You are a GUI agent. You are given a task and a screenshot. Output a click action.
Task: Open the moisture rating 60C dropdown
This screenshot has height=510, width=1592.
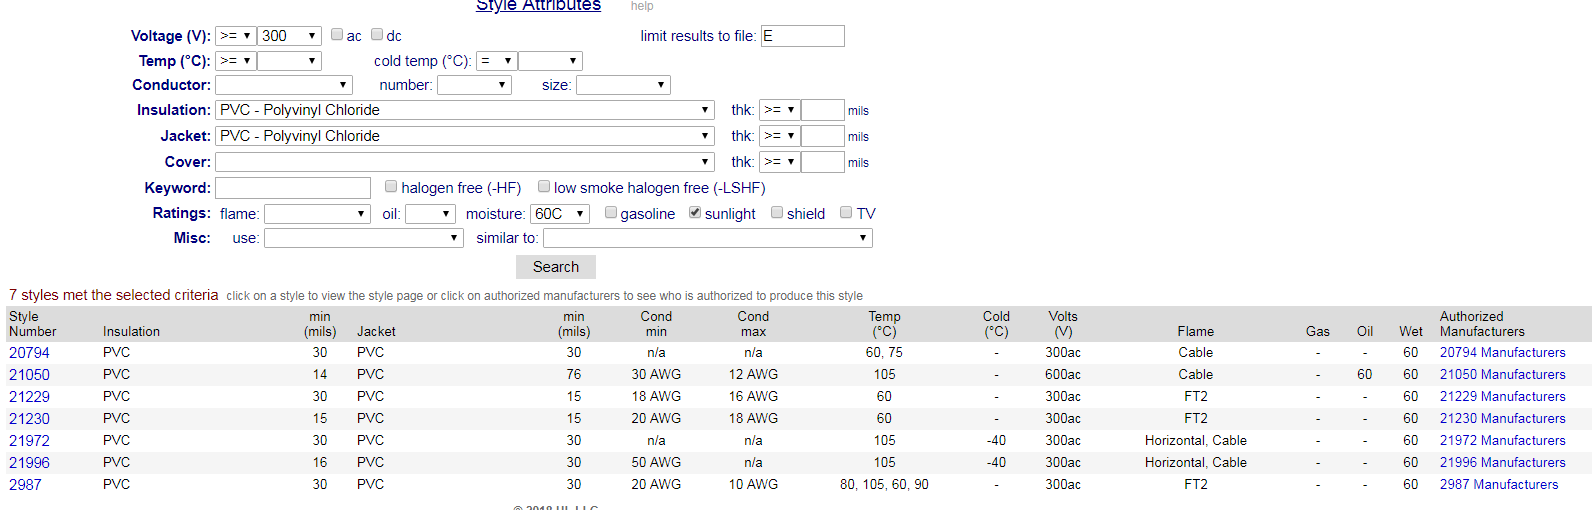pos(559,214)
